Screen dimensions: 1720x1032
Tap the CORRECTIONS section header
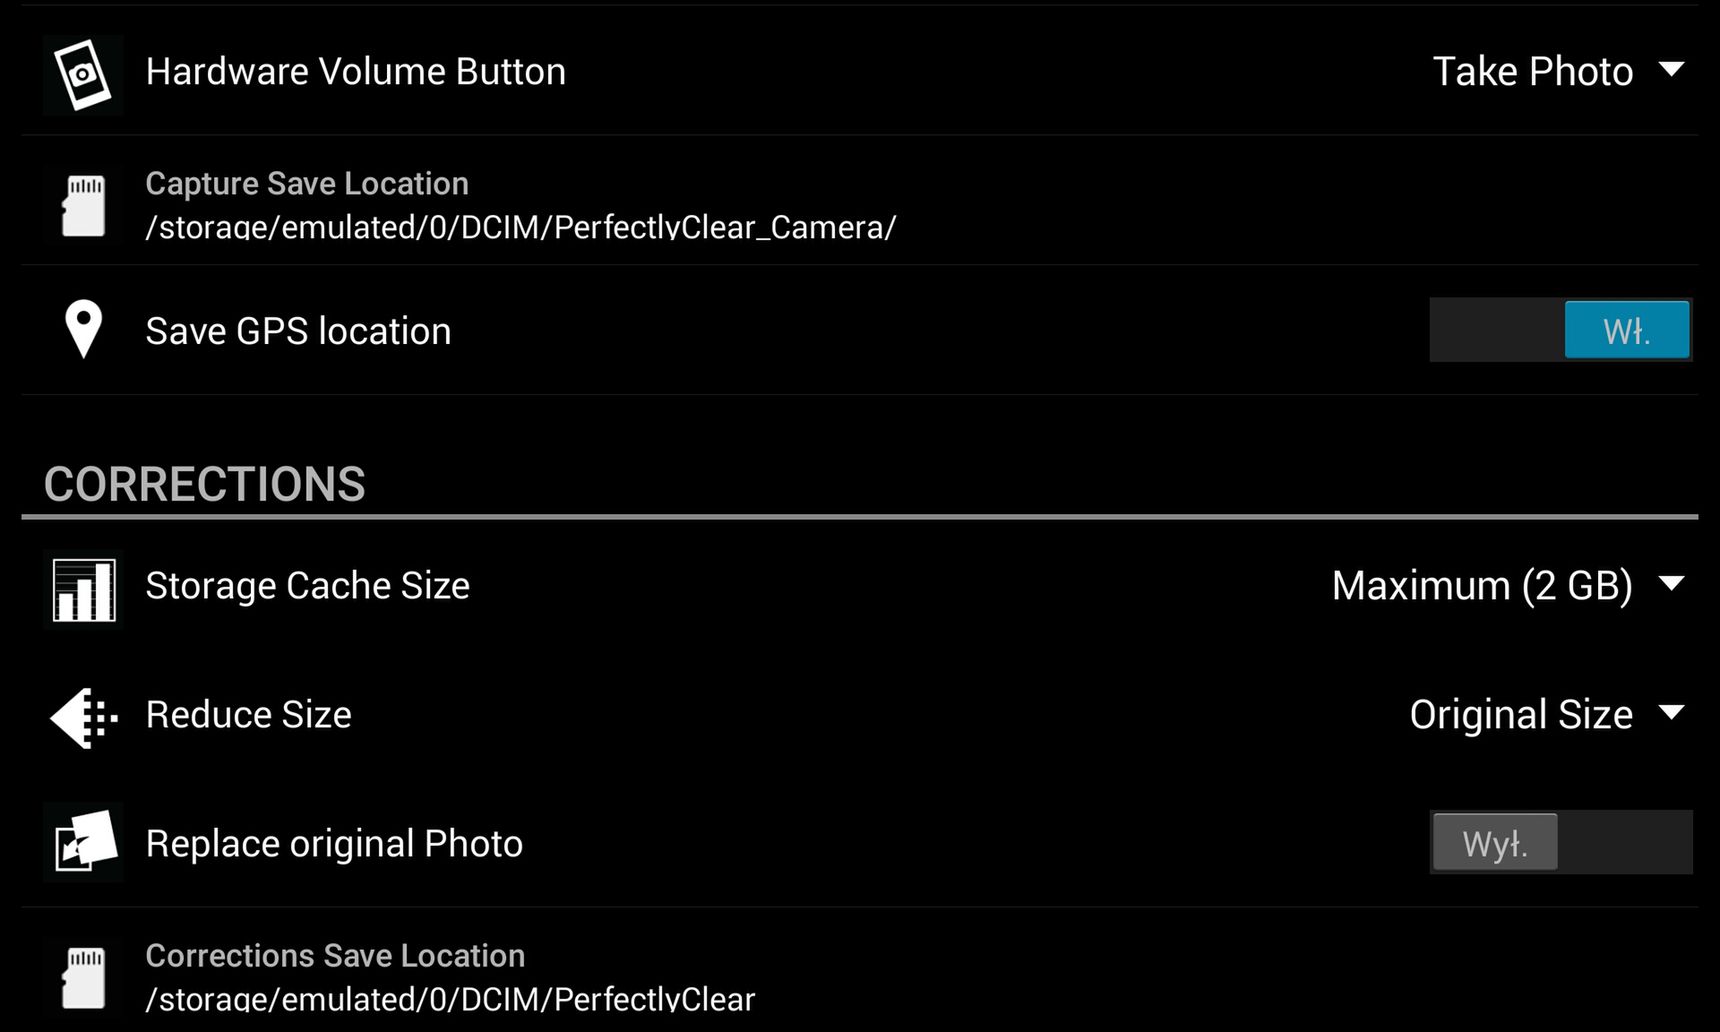(x=205, y=484)
